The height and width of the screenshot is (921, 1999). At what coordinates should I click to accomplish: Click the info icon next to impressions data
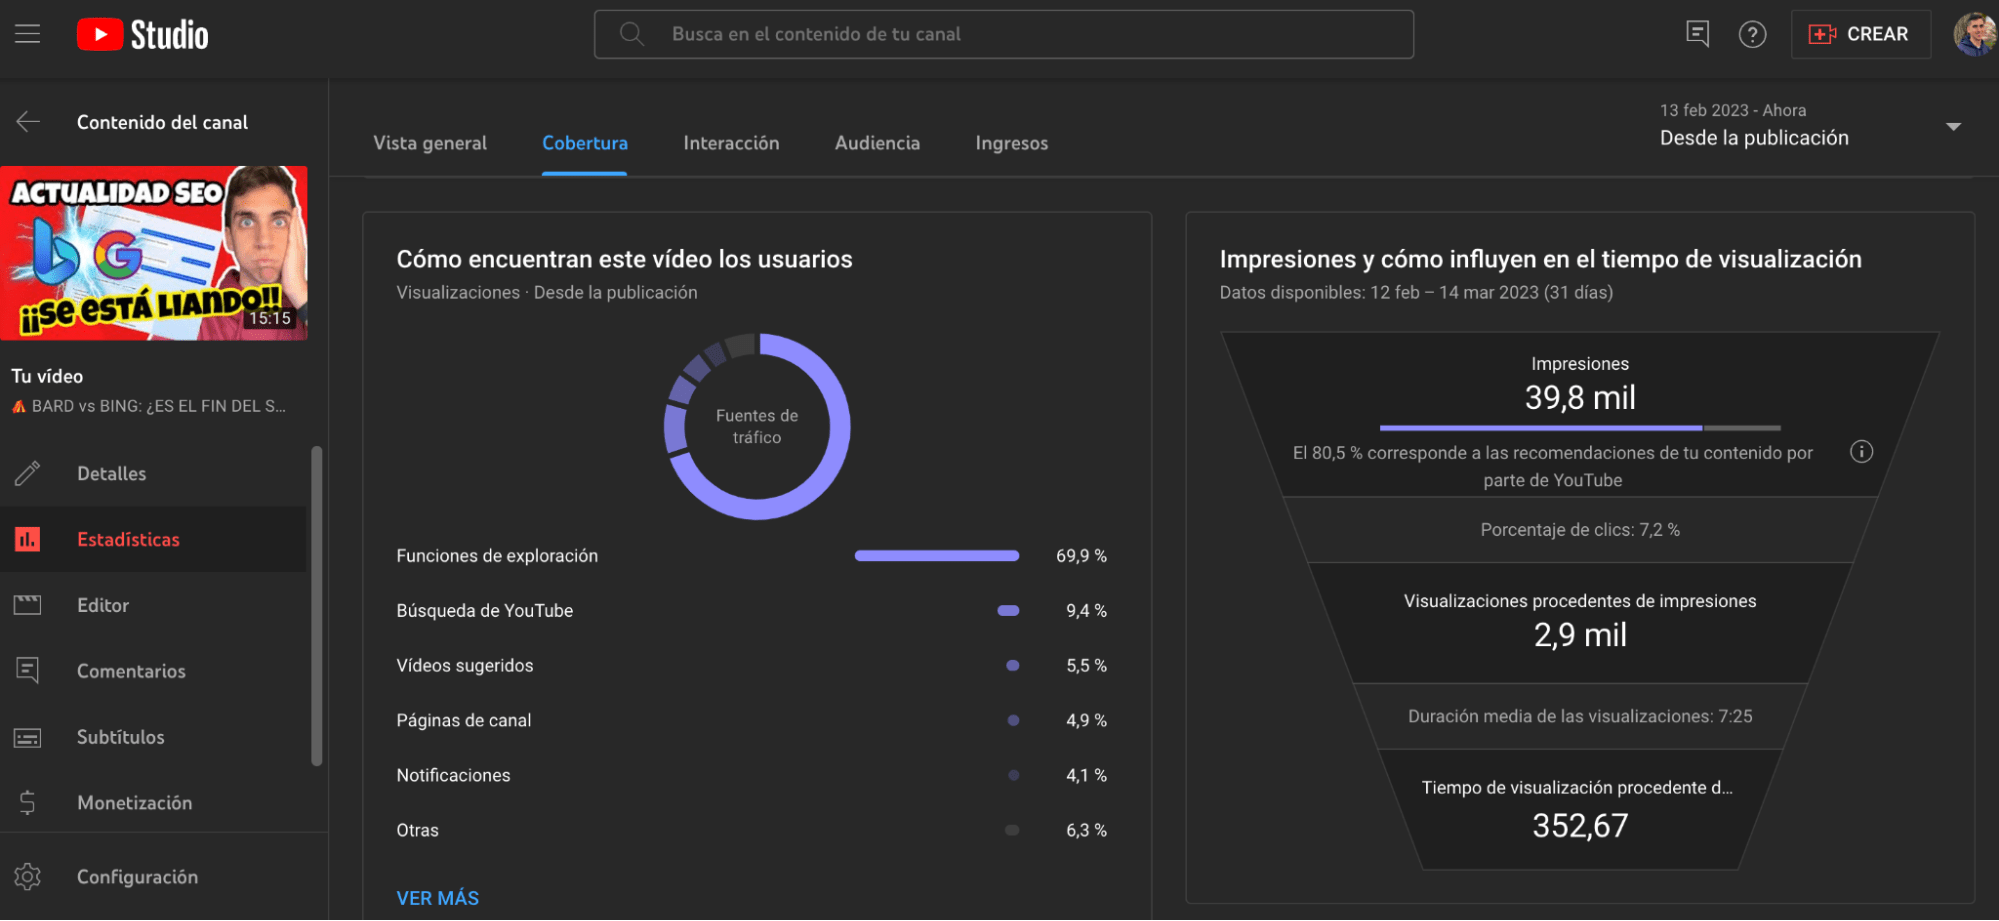coord(1861,452)
